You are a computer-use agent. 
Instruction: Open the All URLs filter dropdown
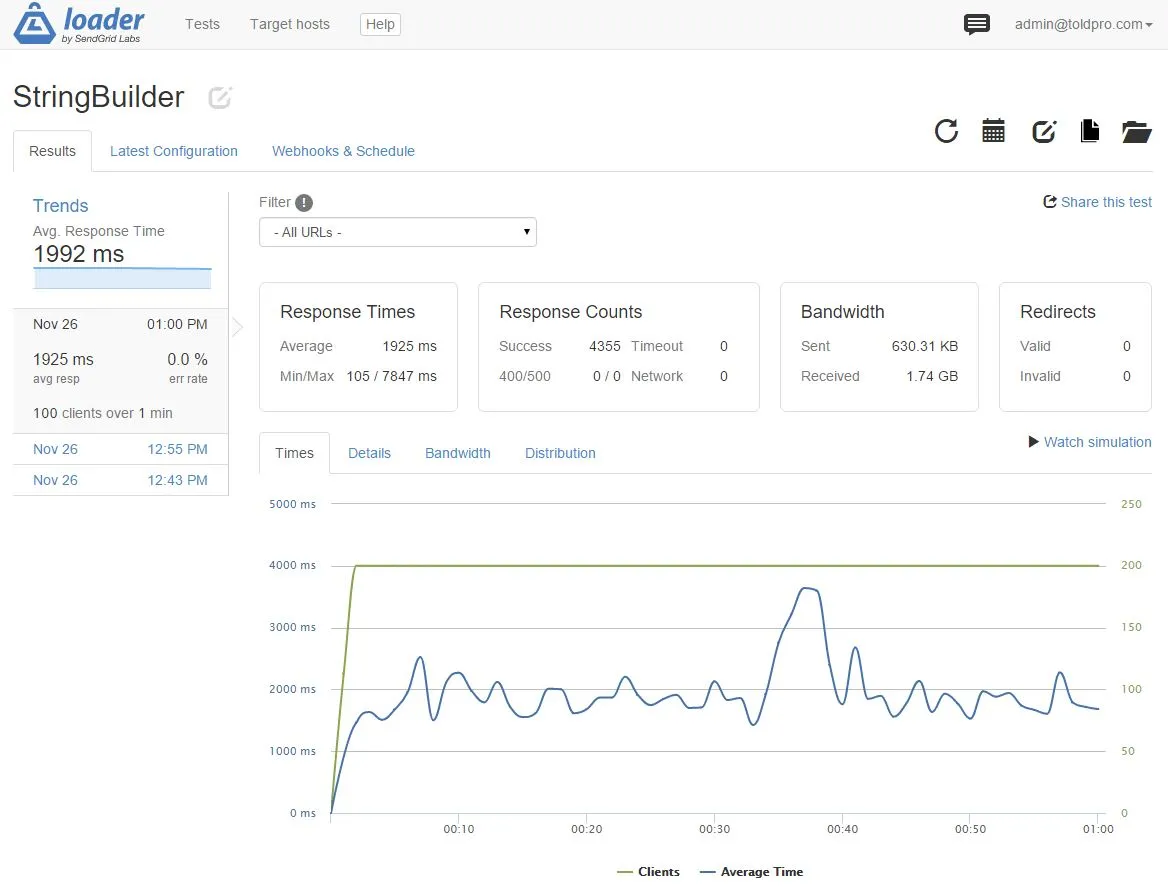[x=398, y=232]
